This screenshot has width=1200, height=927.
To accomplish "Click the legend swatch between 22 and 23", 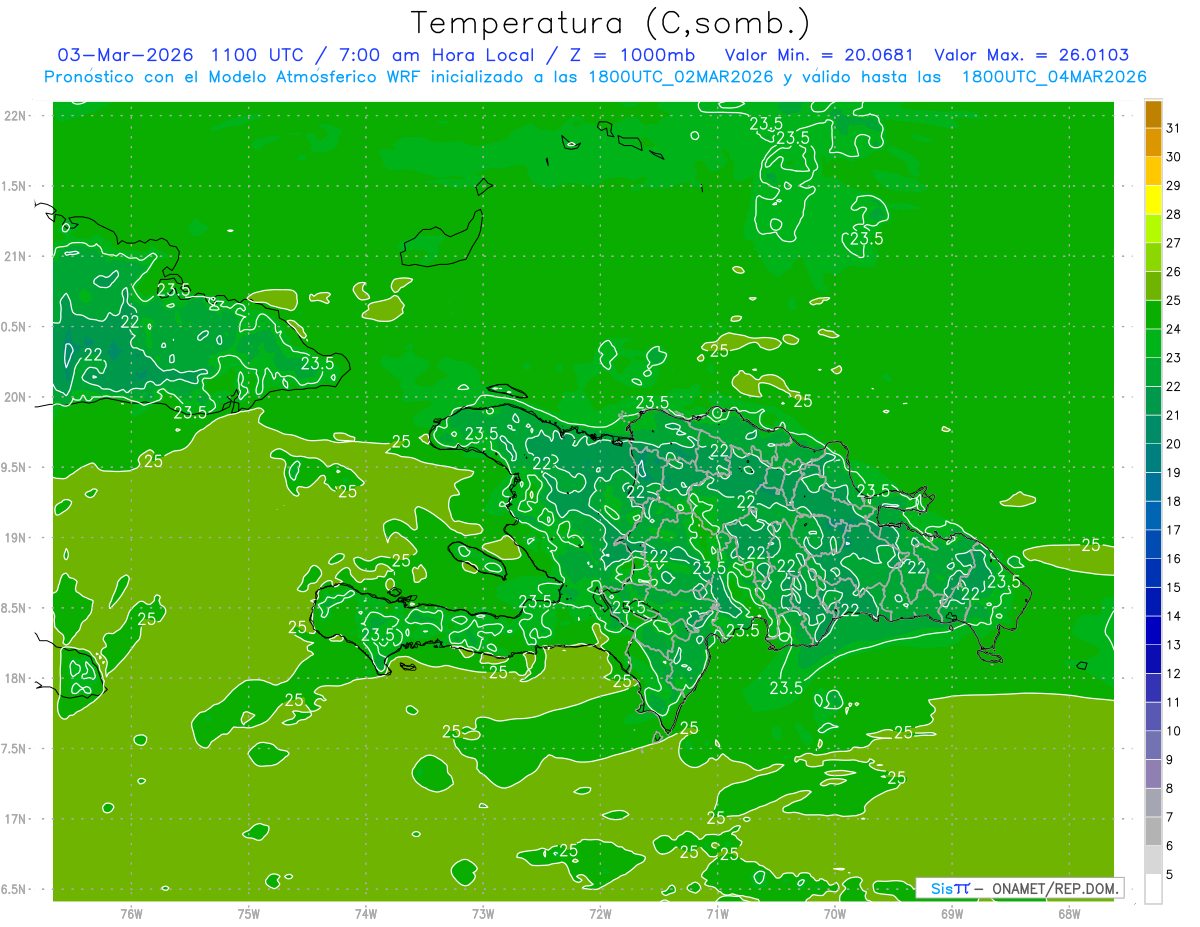I will point(1153,372).
